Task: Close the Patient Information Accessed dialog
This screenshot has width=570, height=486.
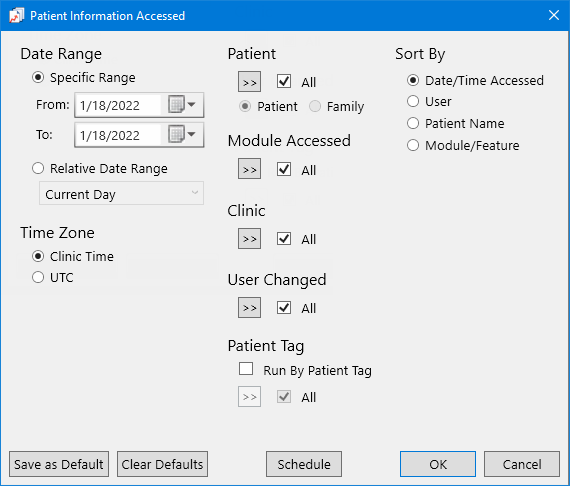Action: [x=554, y=15]
